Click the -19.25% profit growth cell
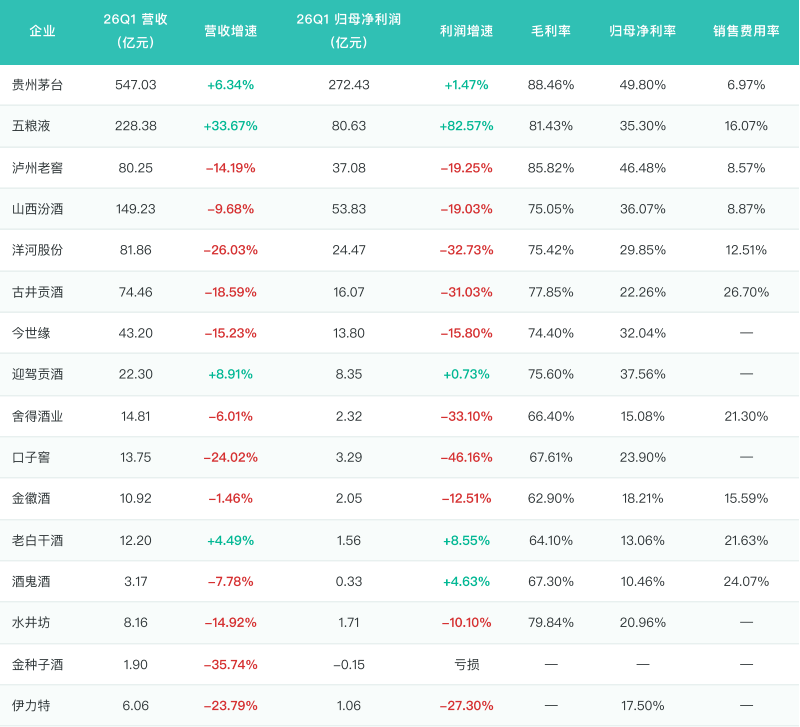Image resolution: width=800 pixels, height=727 pixels. pyautogui.click(x=466, y=168)
